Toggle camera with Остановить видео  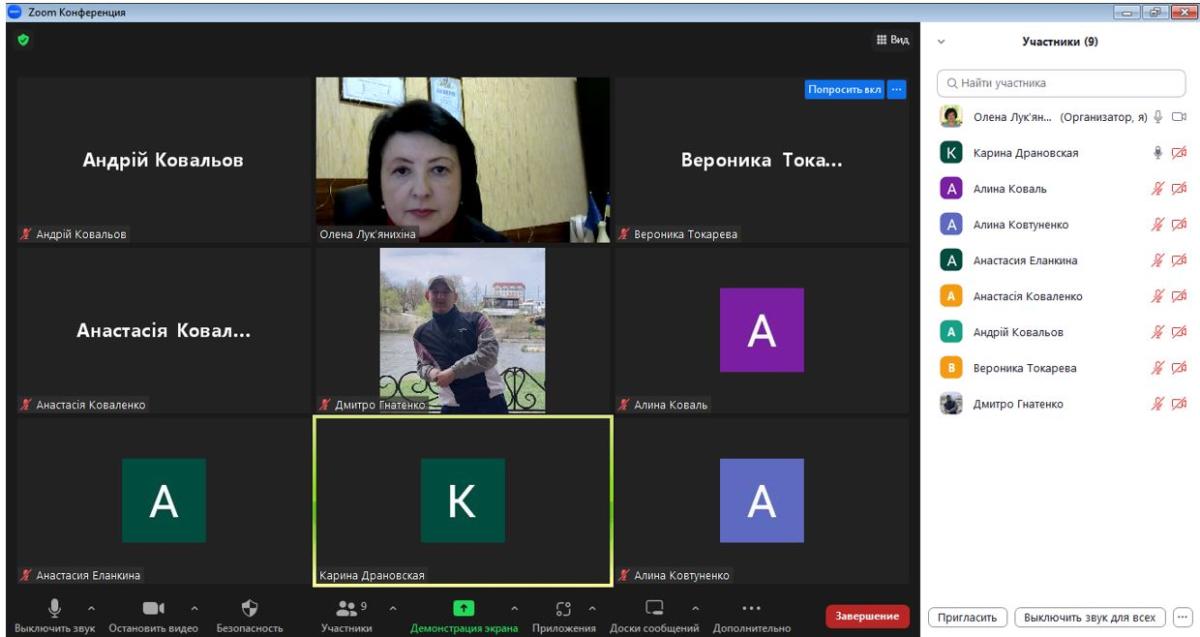[x=153, y=608]
